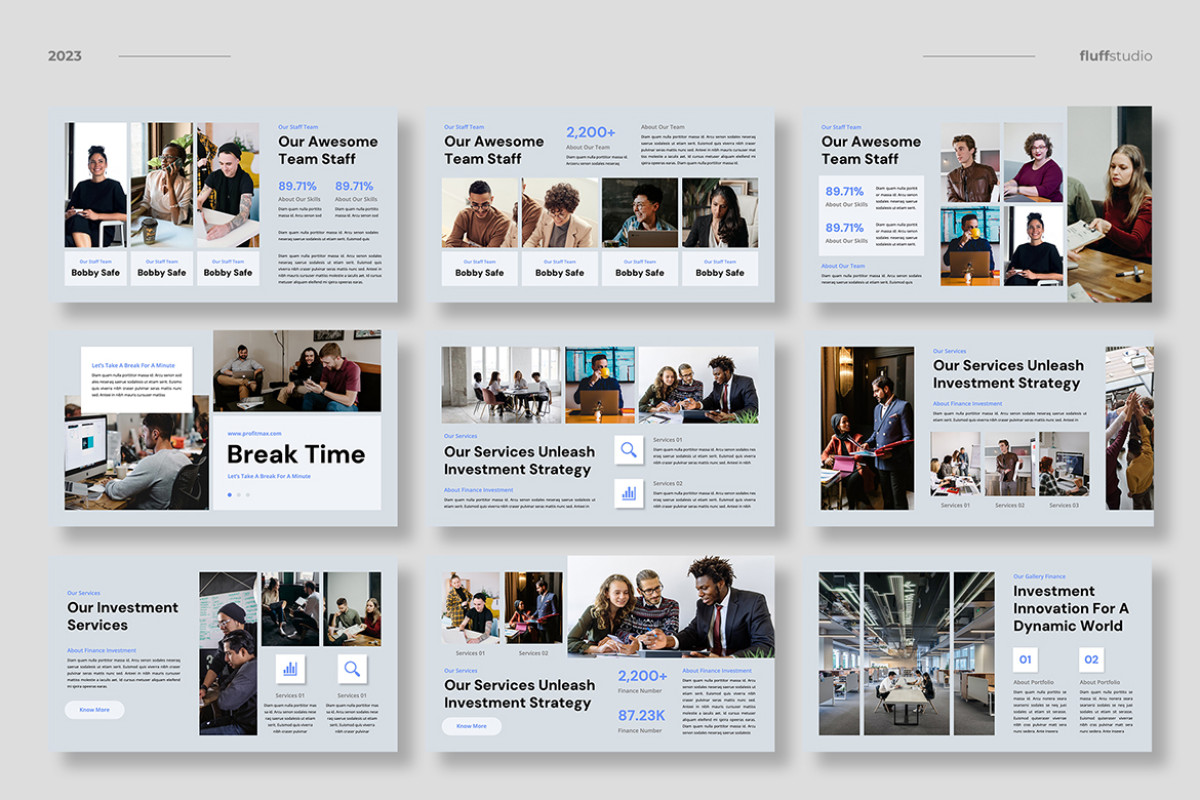Screen dimensions: 1200x800
Task: Click the Break Time heading
Action: point(296,455)
